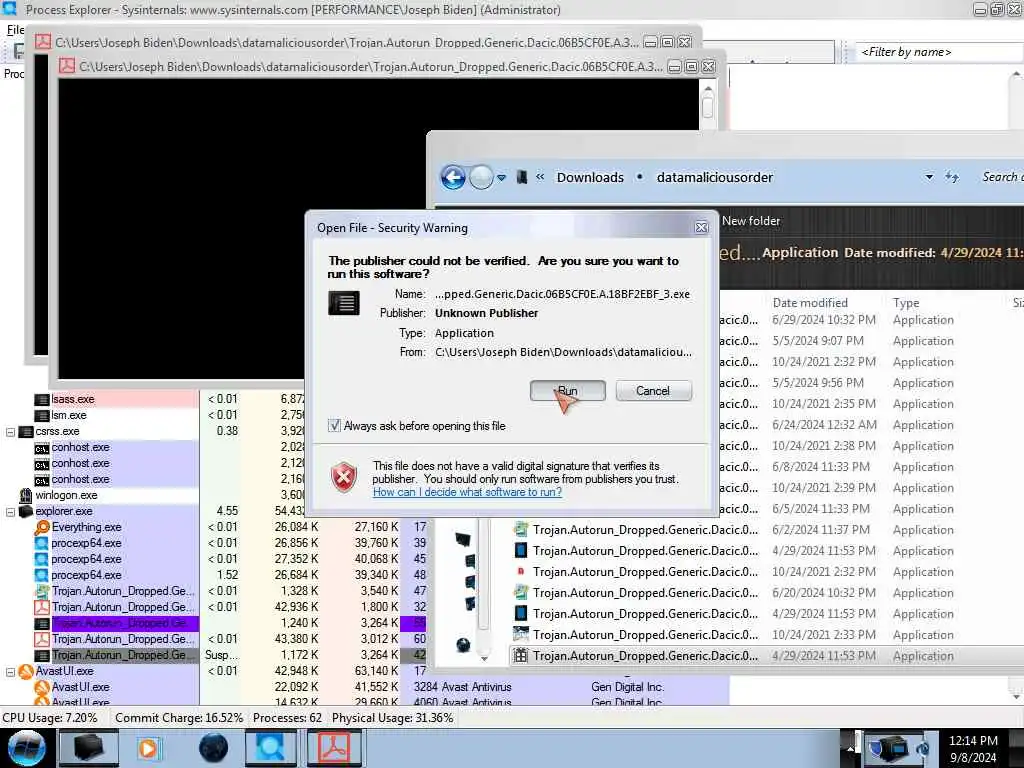
Task: Select lsass.exe process icon
Action: point(42,400)
